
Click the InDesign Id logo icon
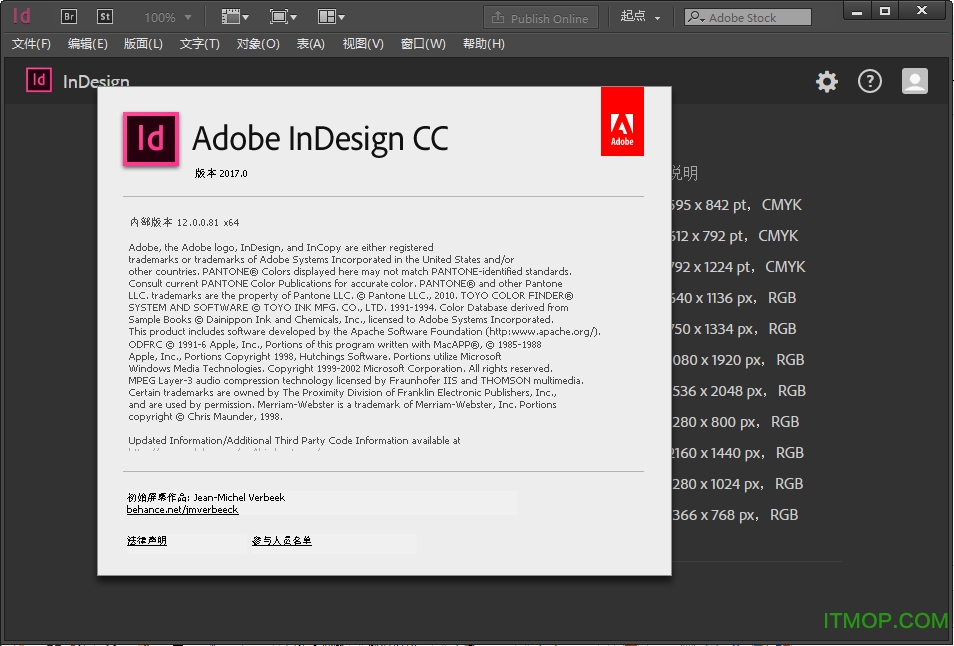pos(22,16)
